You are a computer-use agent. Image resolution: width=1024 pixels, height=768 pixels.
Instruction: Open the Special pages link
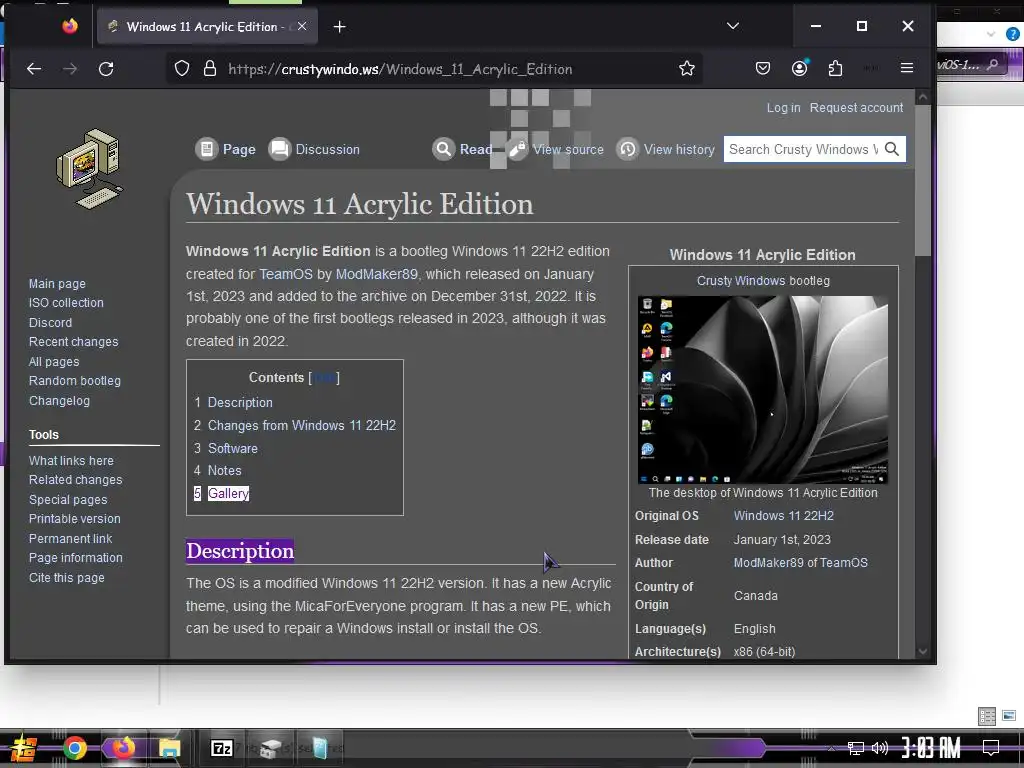[68, 500]
